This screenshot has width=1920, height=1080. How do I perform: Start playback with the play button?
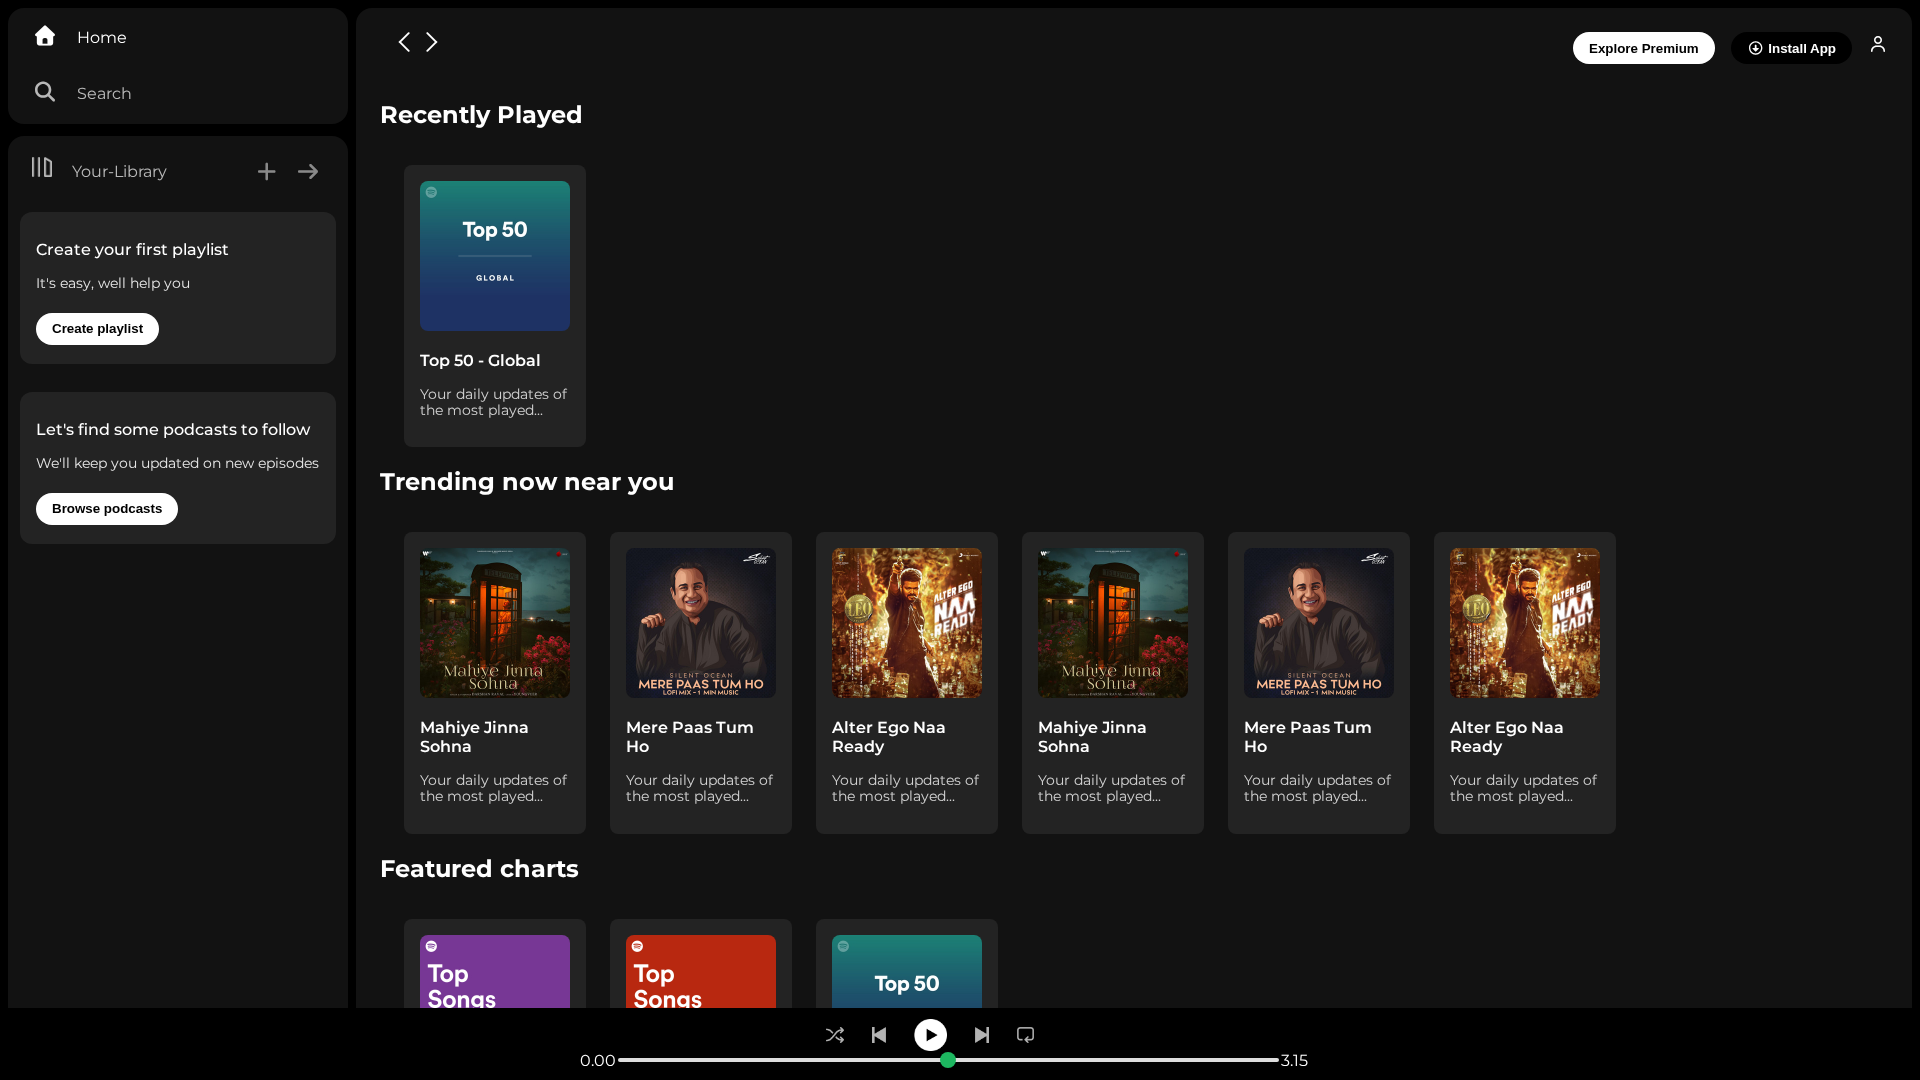(x=930, y=1035)
